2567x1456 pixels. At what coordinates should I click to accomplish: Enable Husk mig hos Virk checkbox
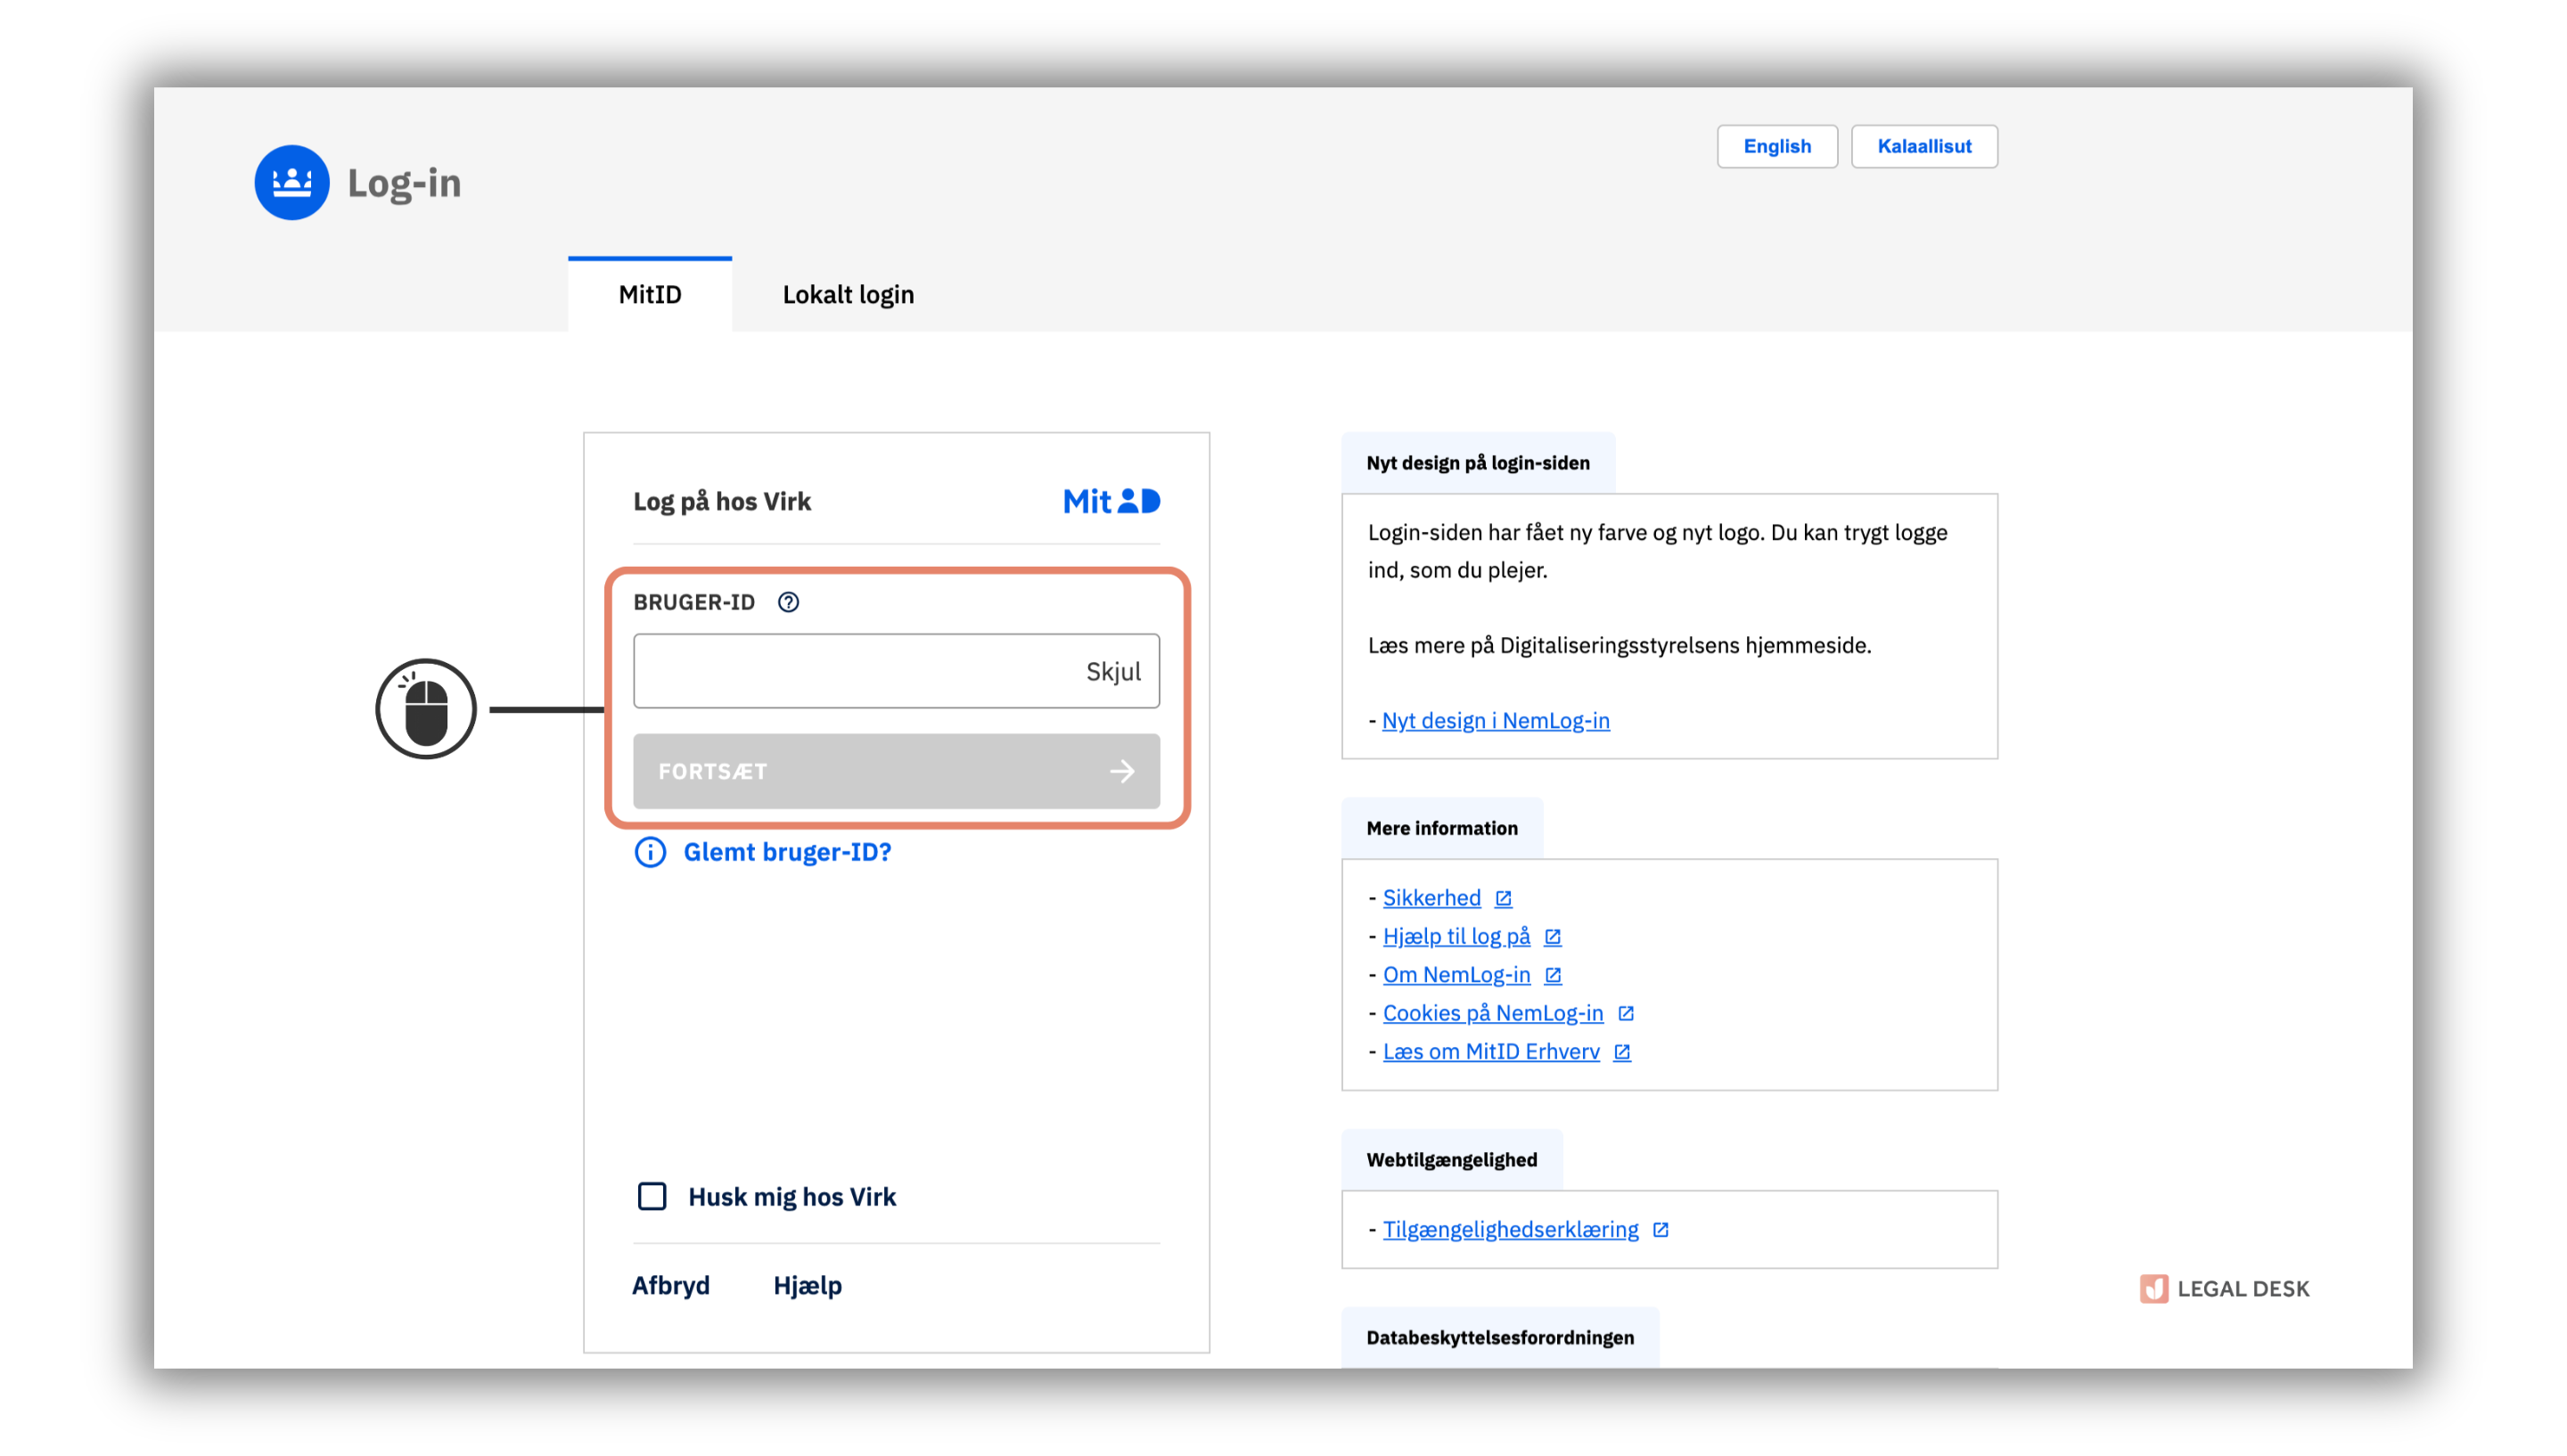652,1196
